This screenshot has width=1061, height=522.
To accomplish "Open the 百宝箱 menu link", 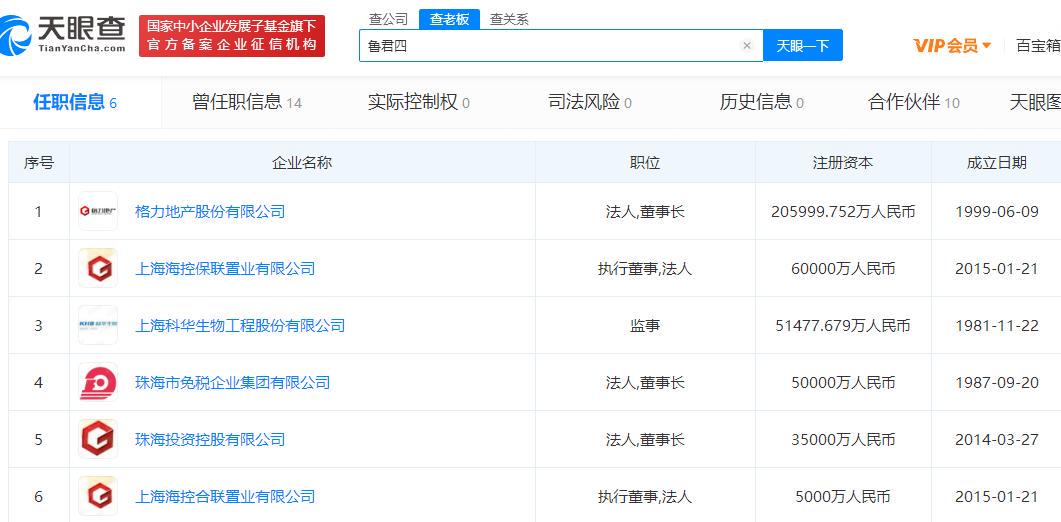I will point(1038,46).
